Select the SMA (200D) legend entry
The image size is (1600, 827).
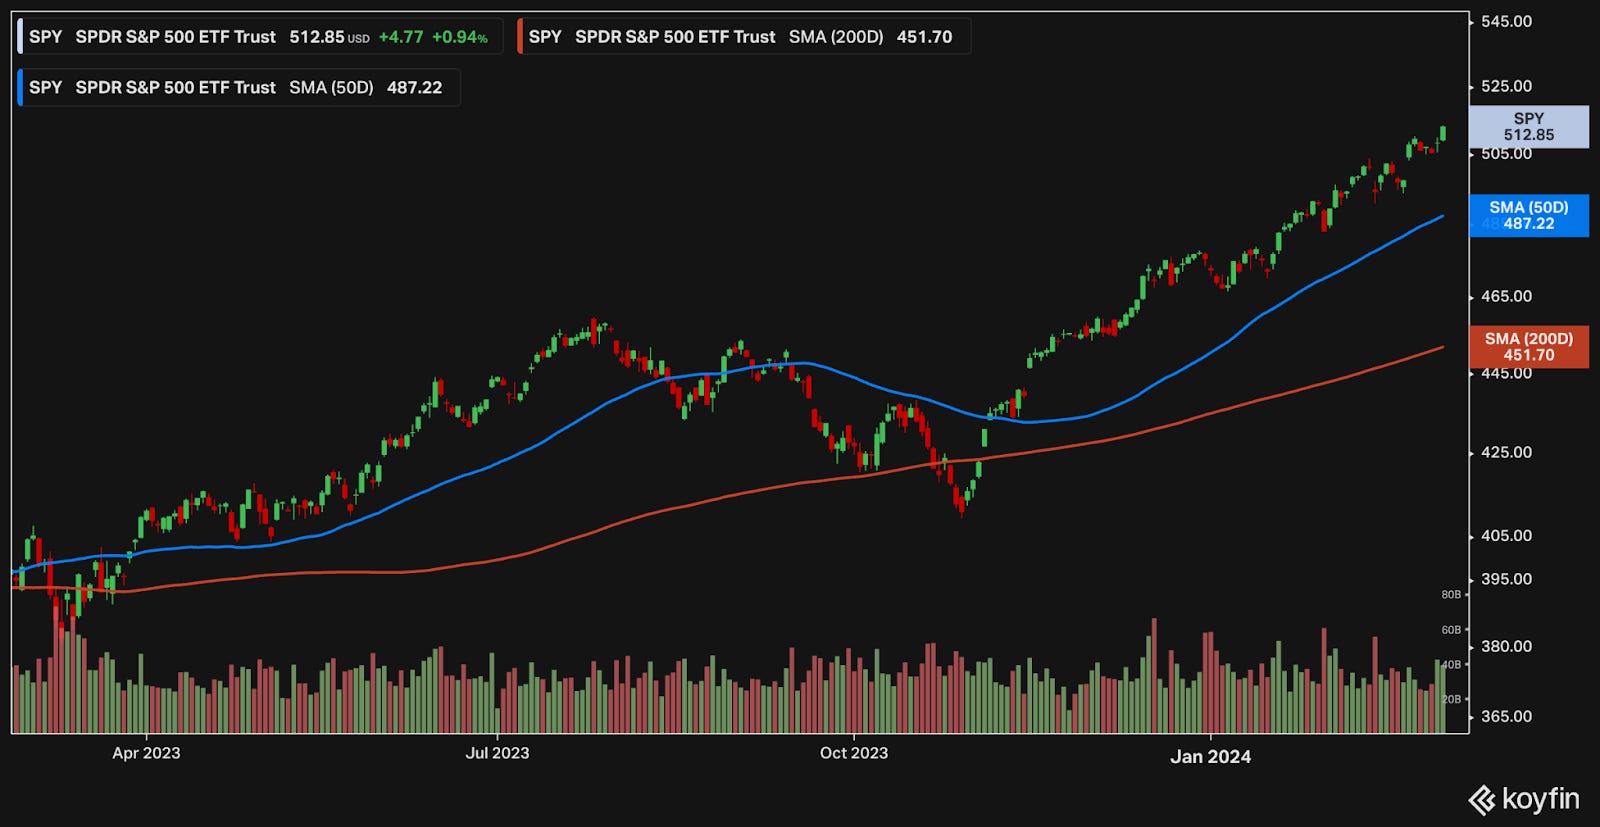[x=743, y=37]
